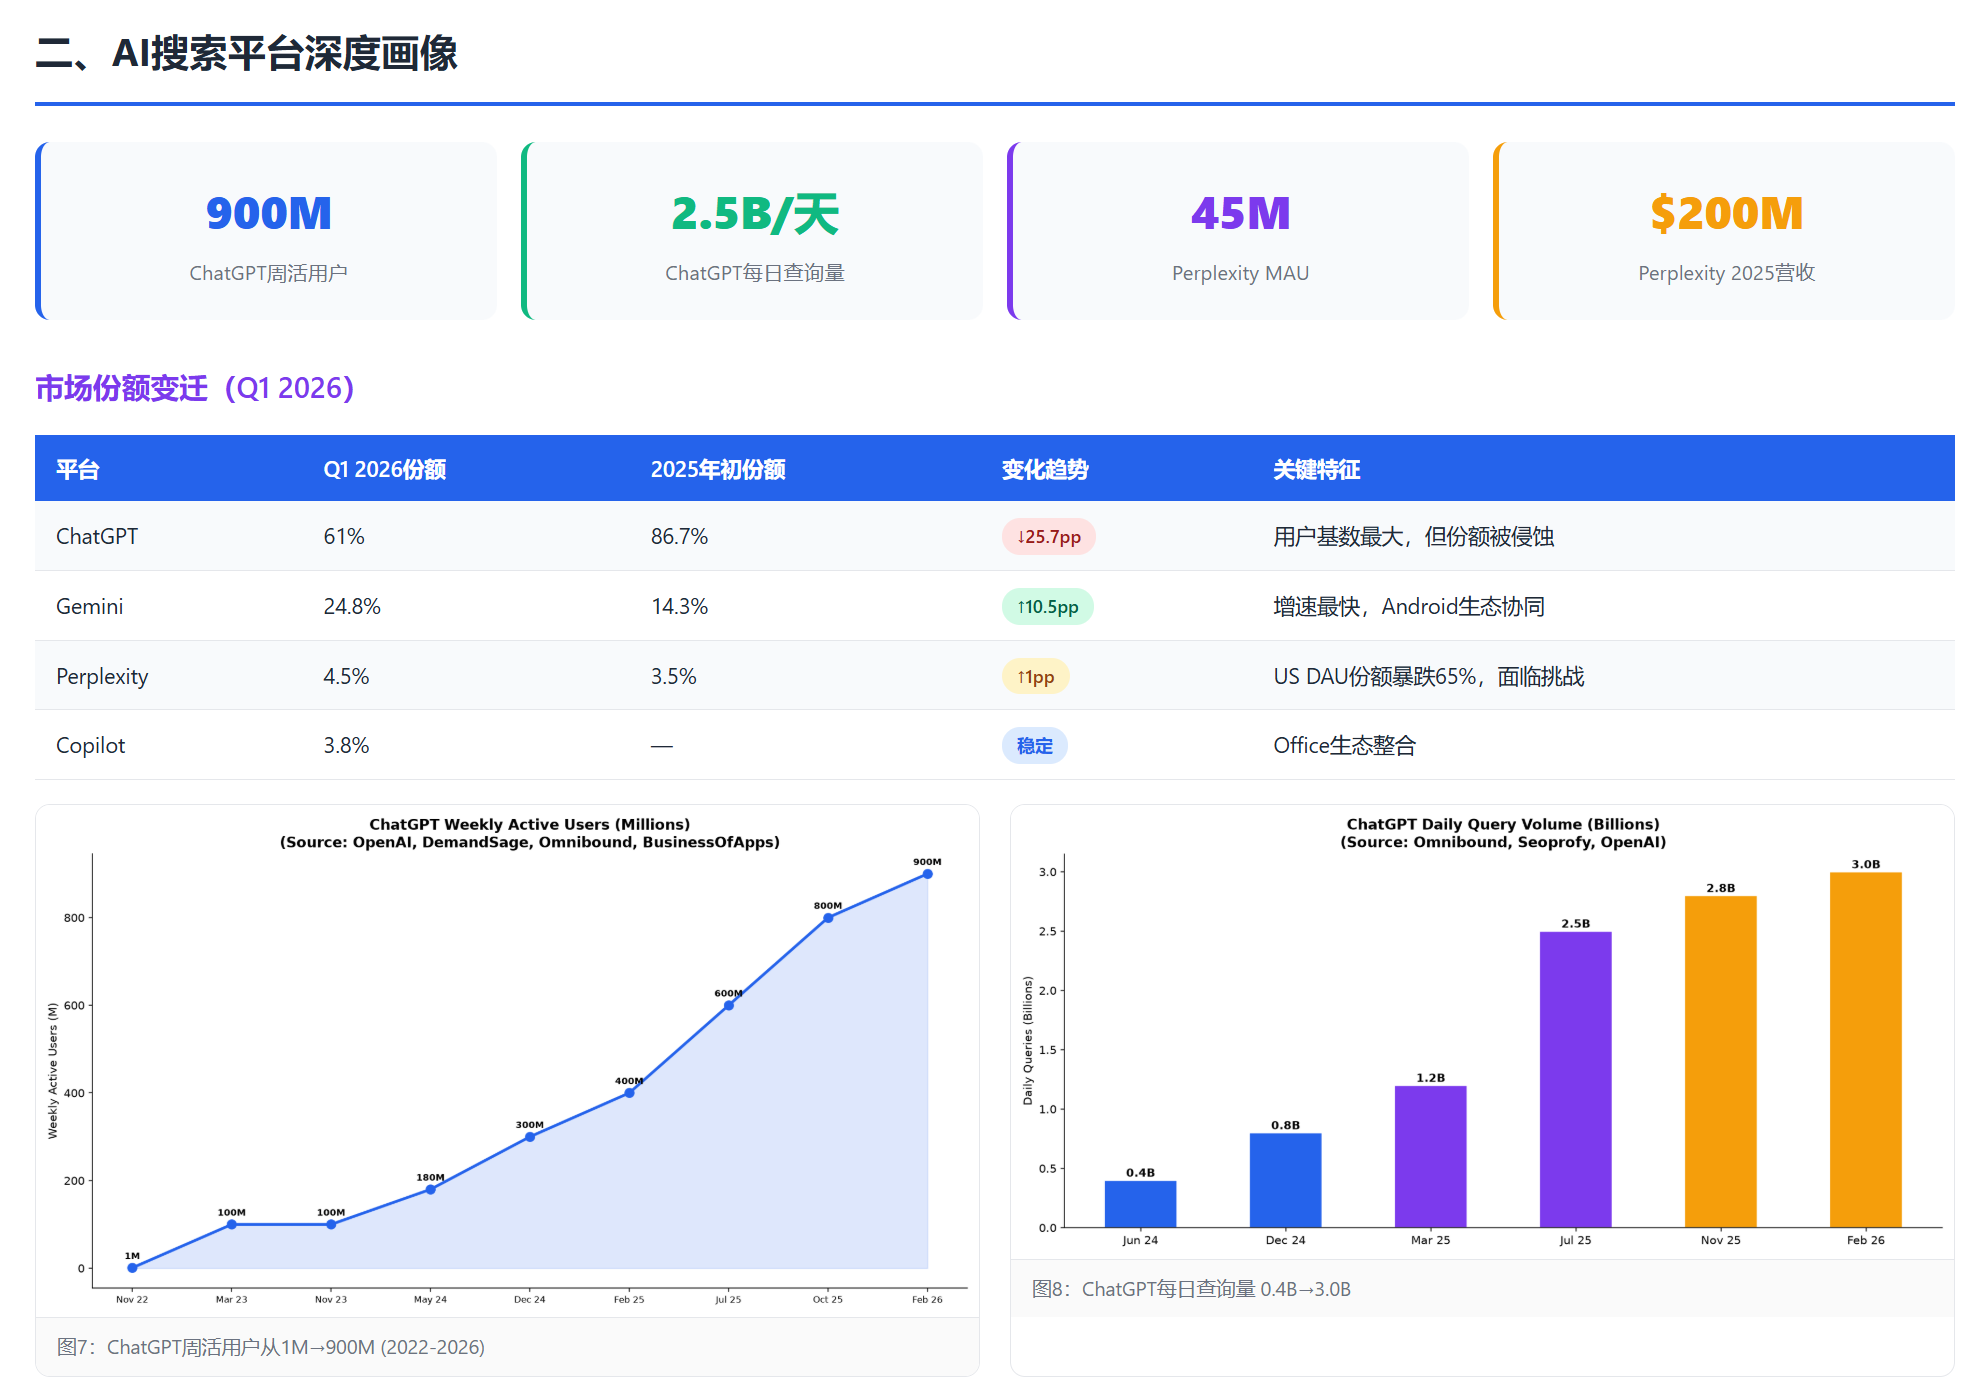Click the Gemini row's 24.8% share value
This screenshot has width=1979, height=1389.
pos(352,606)
